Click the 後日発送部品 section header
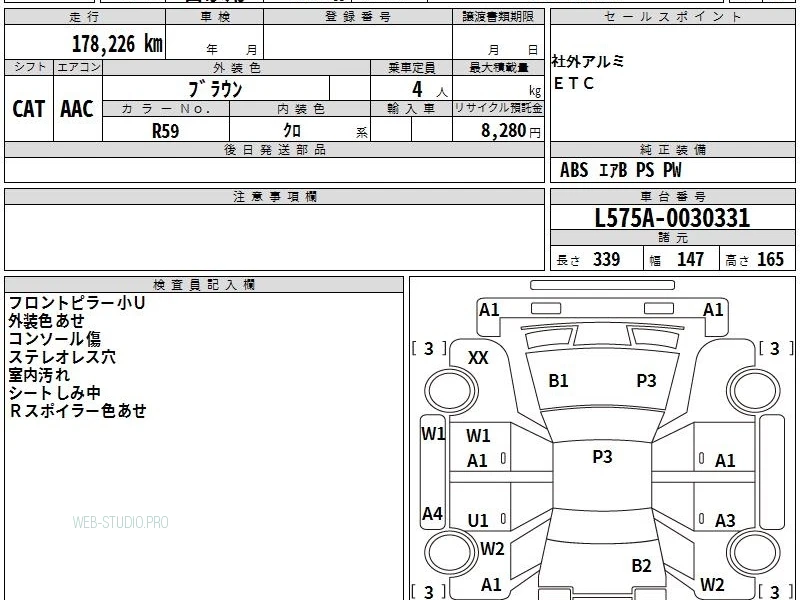The width and height of the screenshot is (800, 600). point(274,149)
